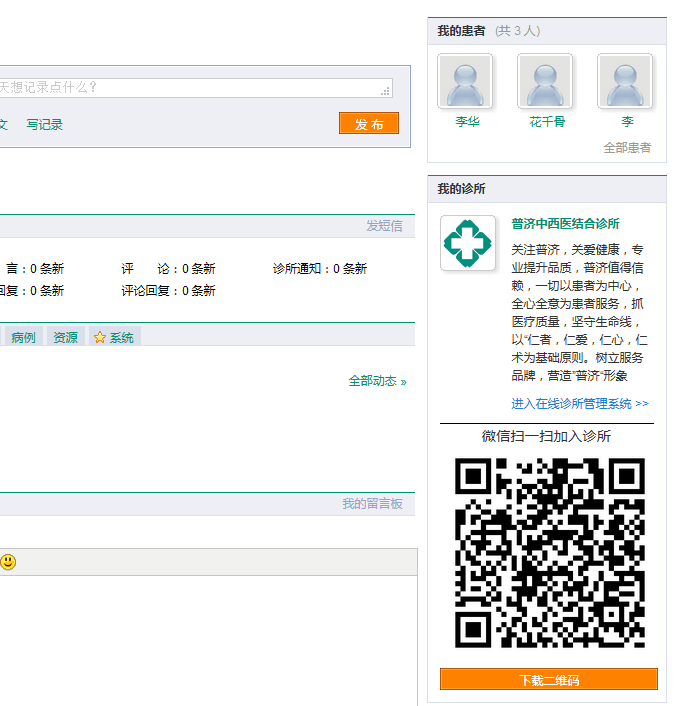Click the resize grip on the record box

point(386,91)
